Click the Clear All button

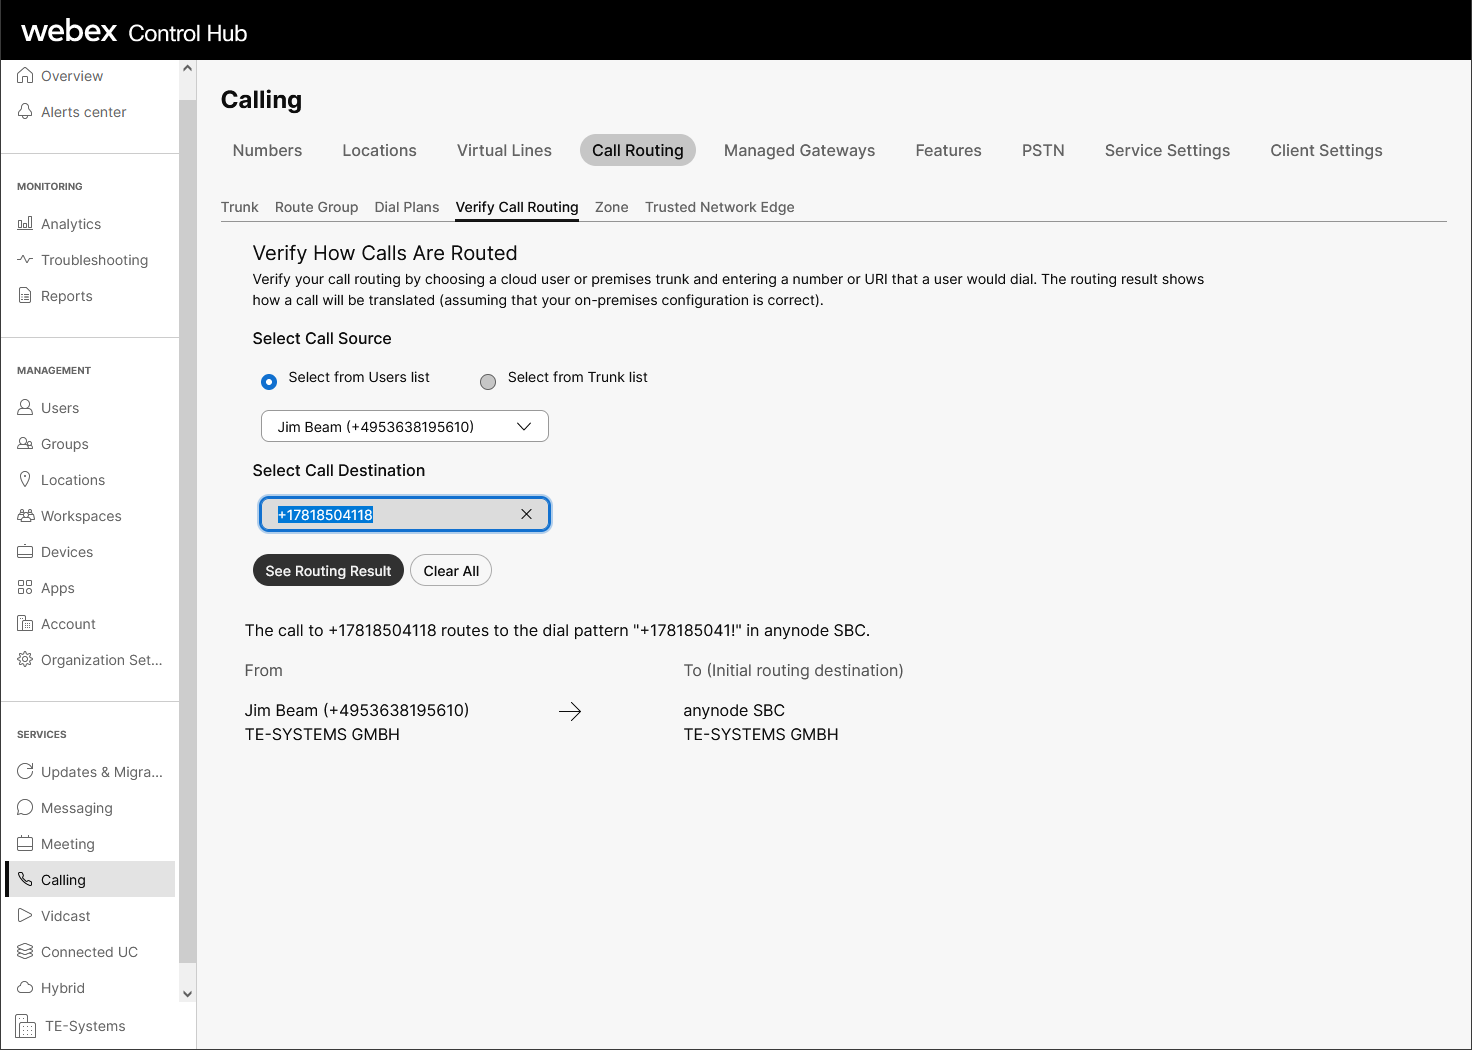pyautogui.click(x=451, y=570)
